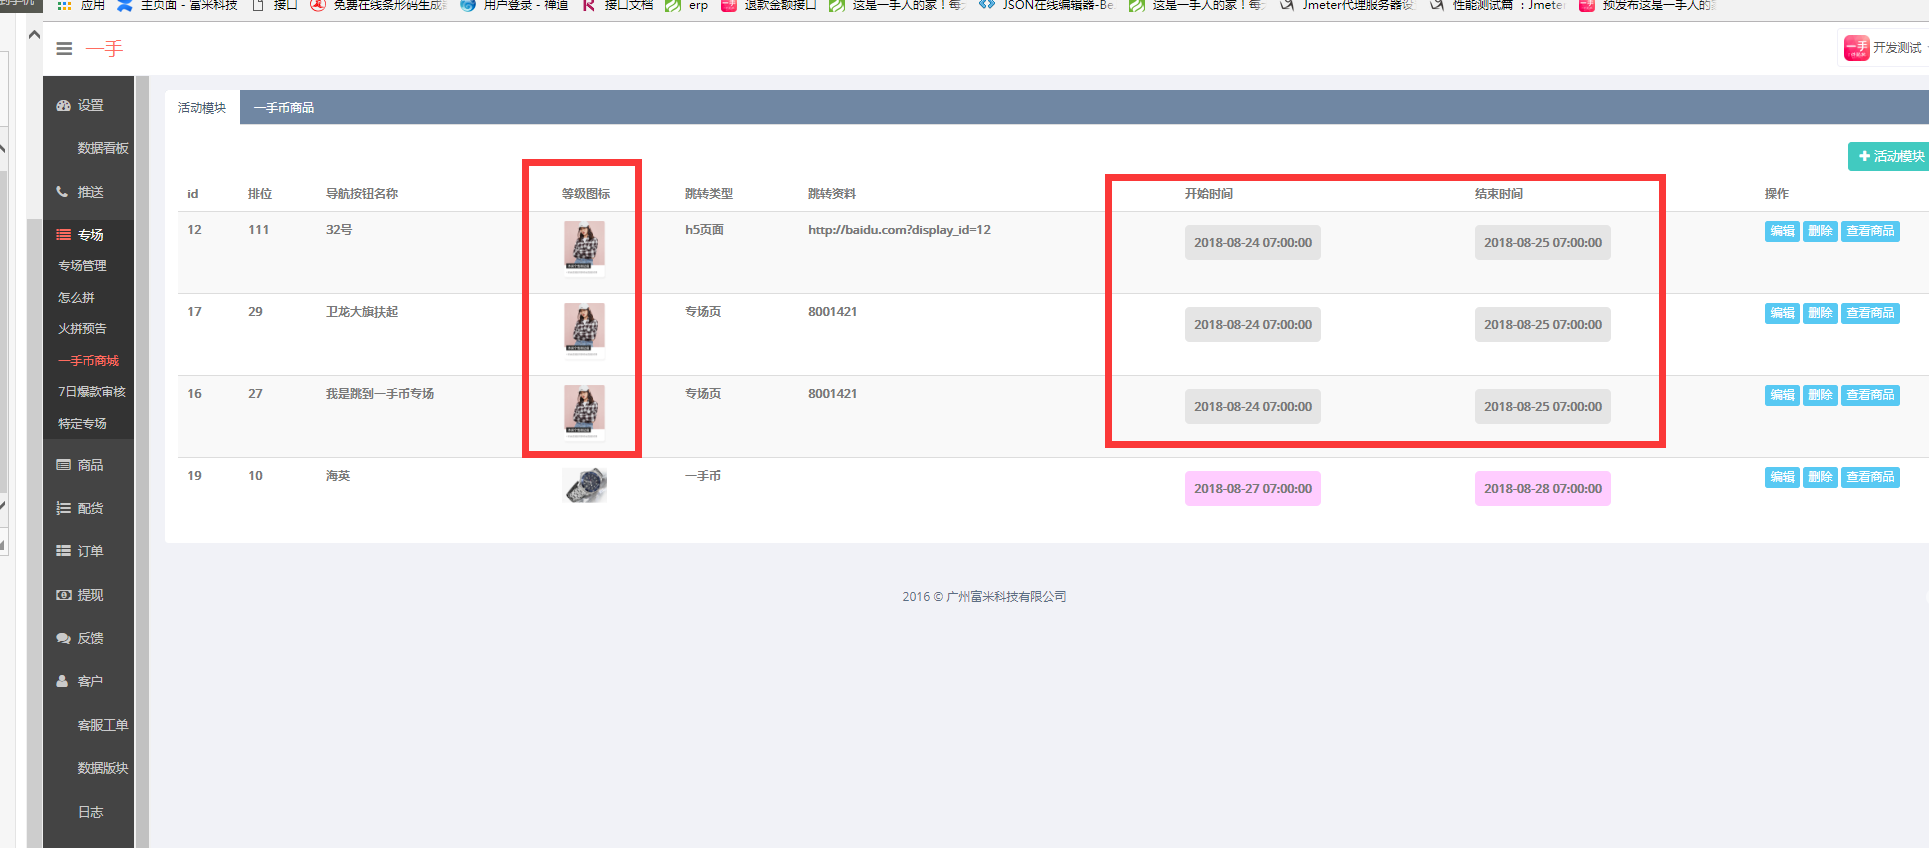Click 编辑 for row 32号
This screenshot has height=848, width=1929.
1782,231
